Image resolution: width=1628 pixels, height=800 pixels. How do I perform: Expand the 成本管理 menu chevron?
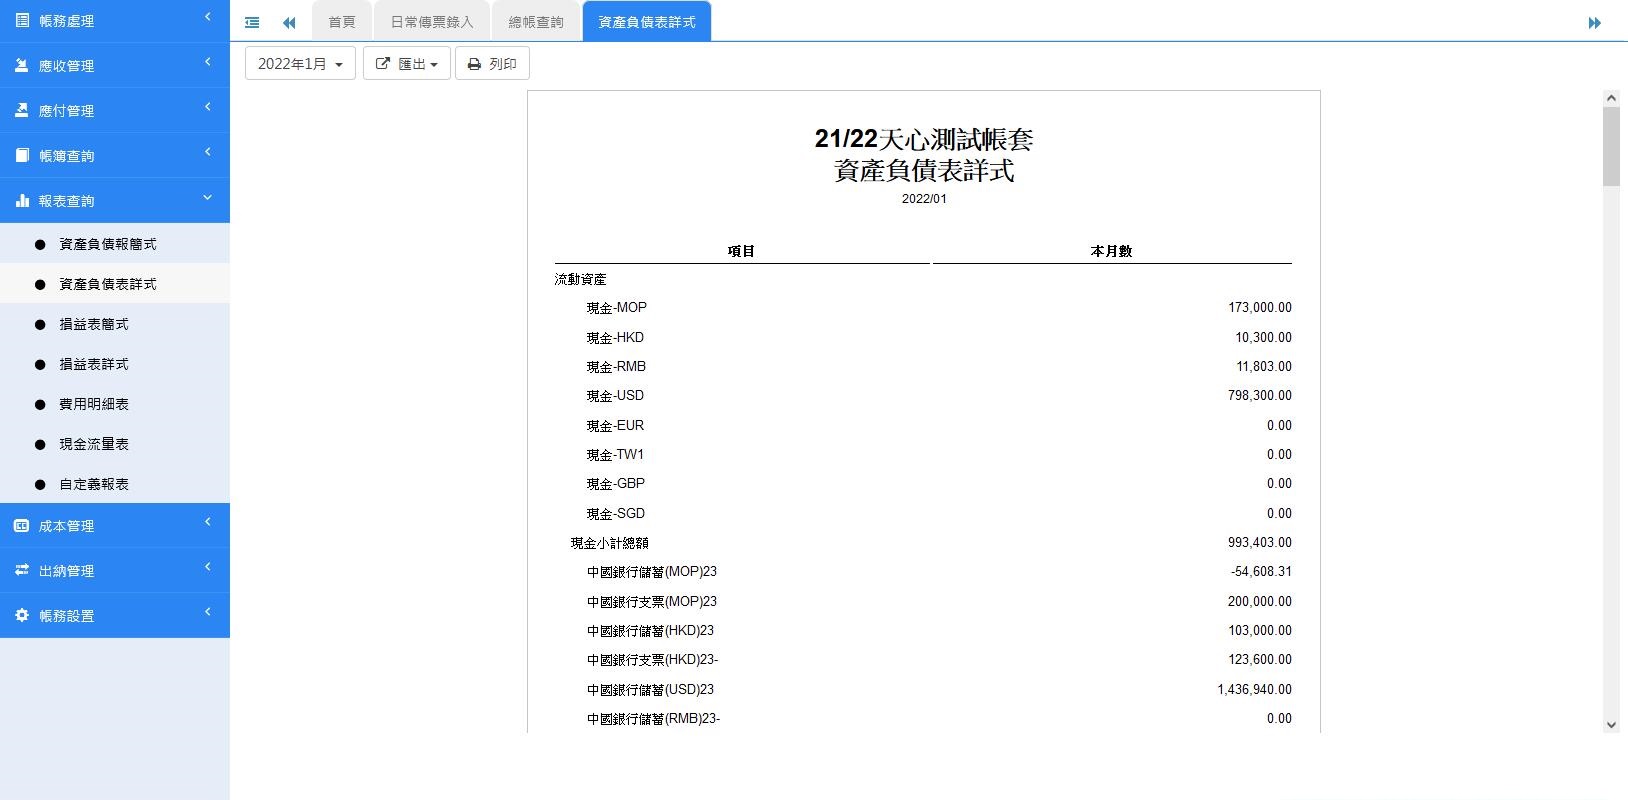208,522
